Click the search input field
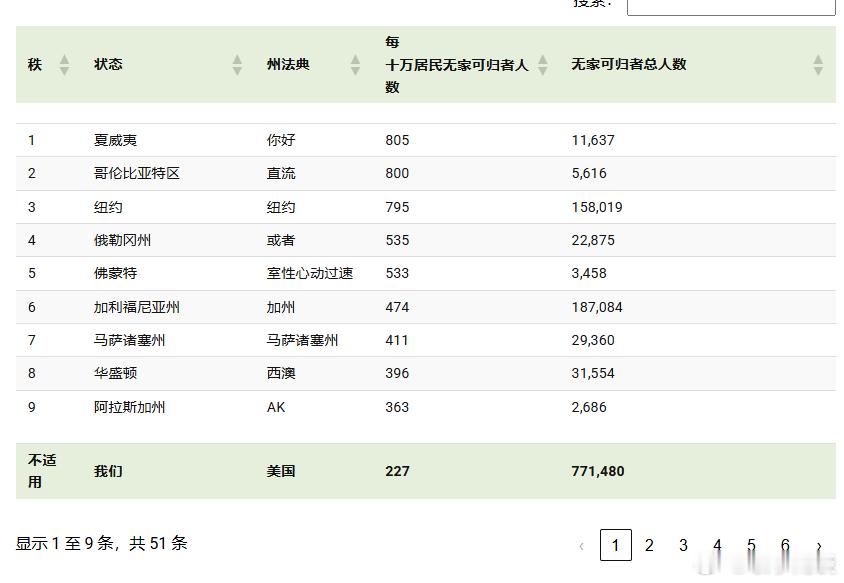 [x=731, y=6]
